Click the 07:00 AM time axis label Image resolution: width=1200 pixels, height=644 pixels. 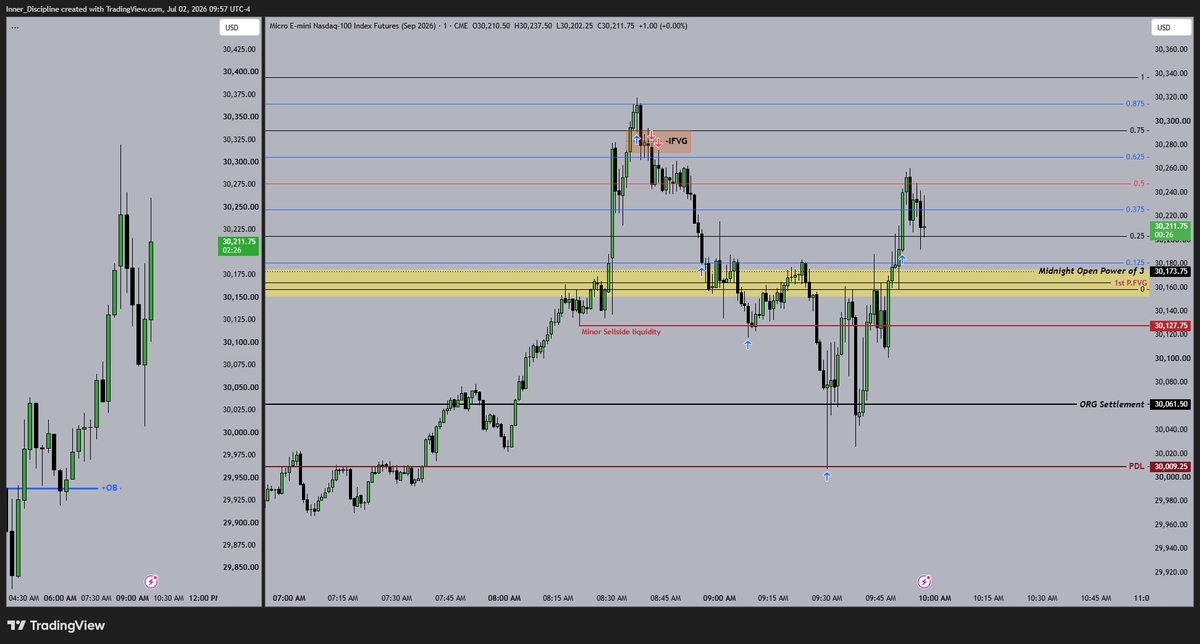pyautogui.click(x=288, y=598)
